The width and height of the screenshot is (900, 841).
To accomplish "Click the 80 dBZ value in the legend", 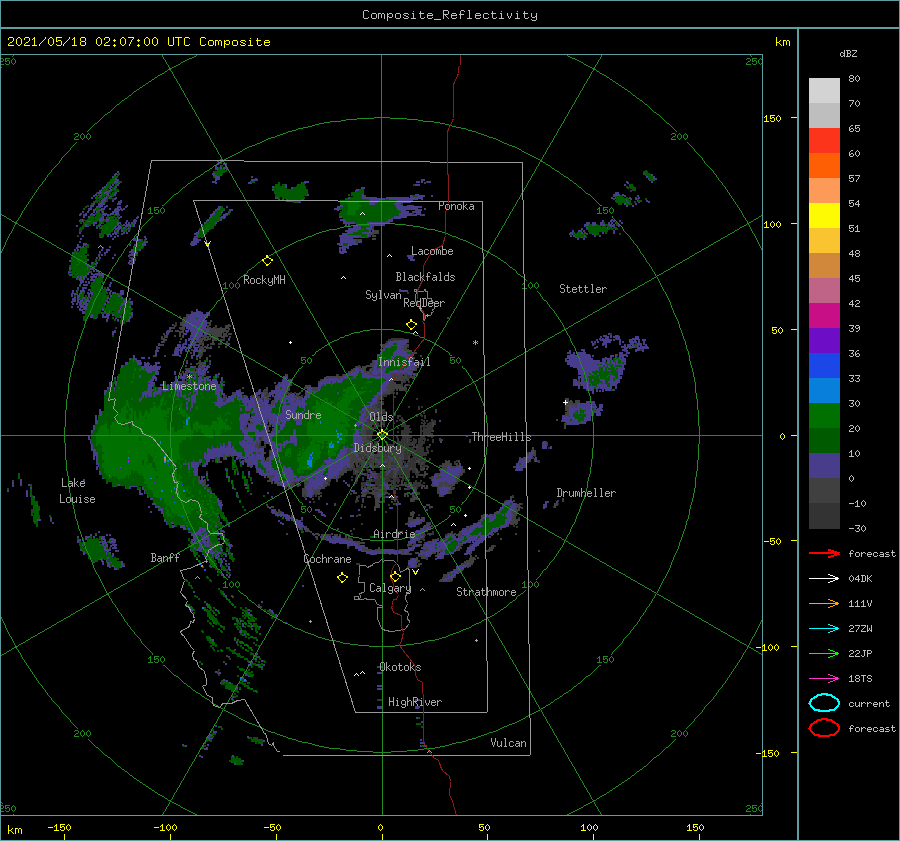I will click(854, 79).
